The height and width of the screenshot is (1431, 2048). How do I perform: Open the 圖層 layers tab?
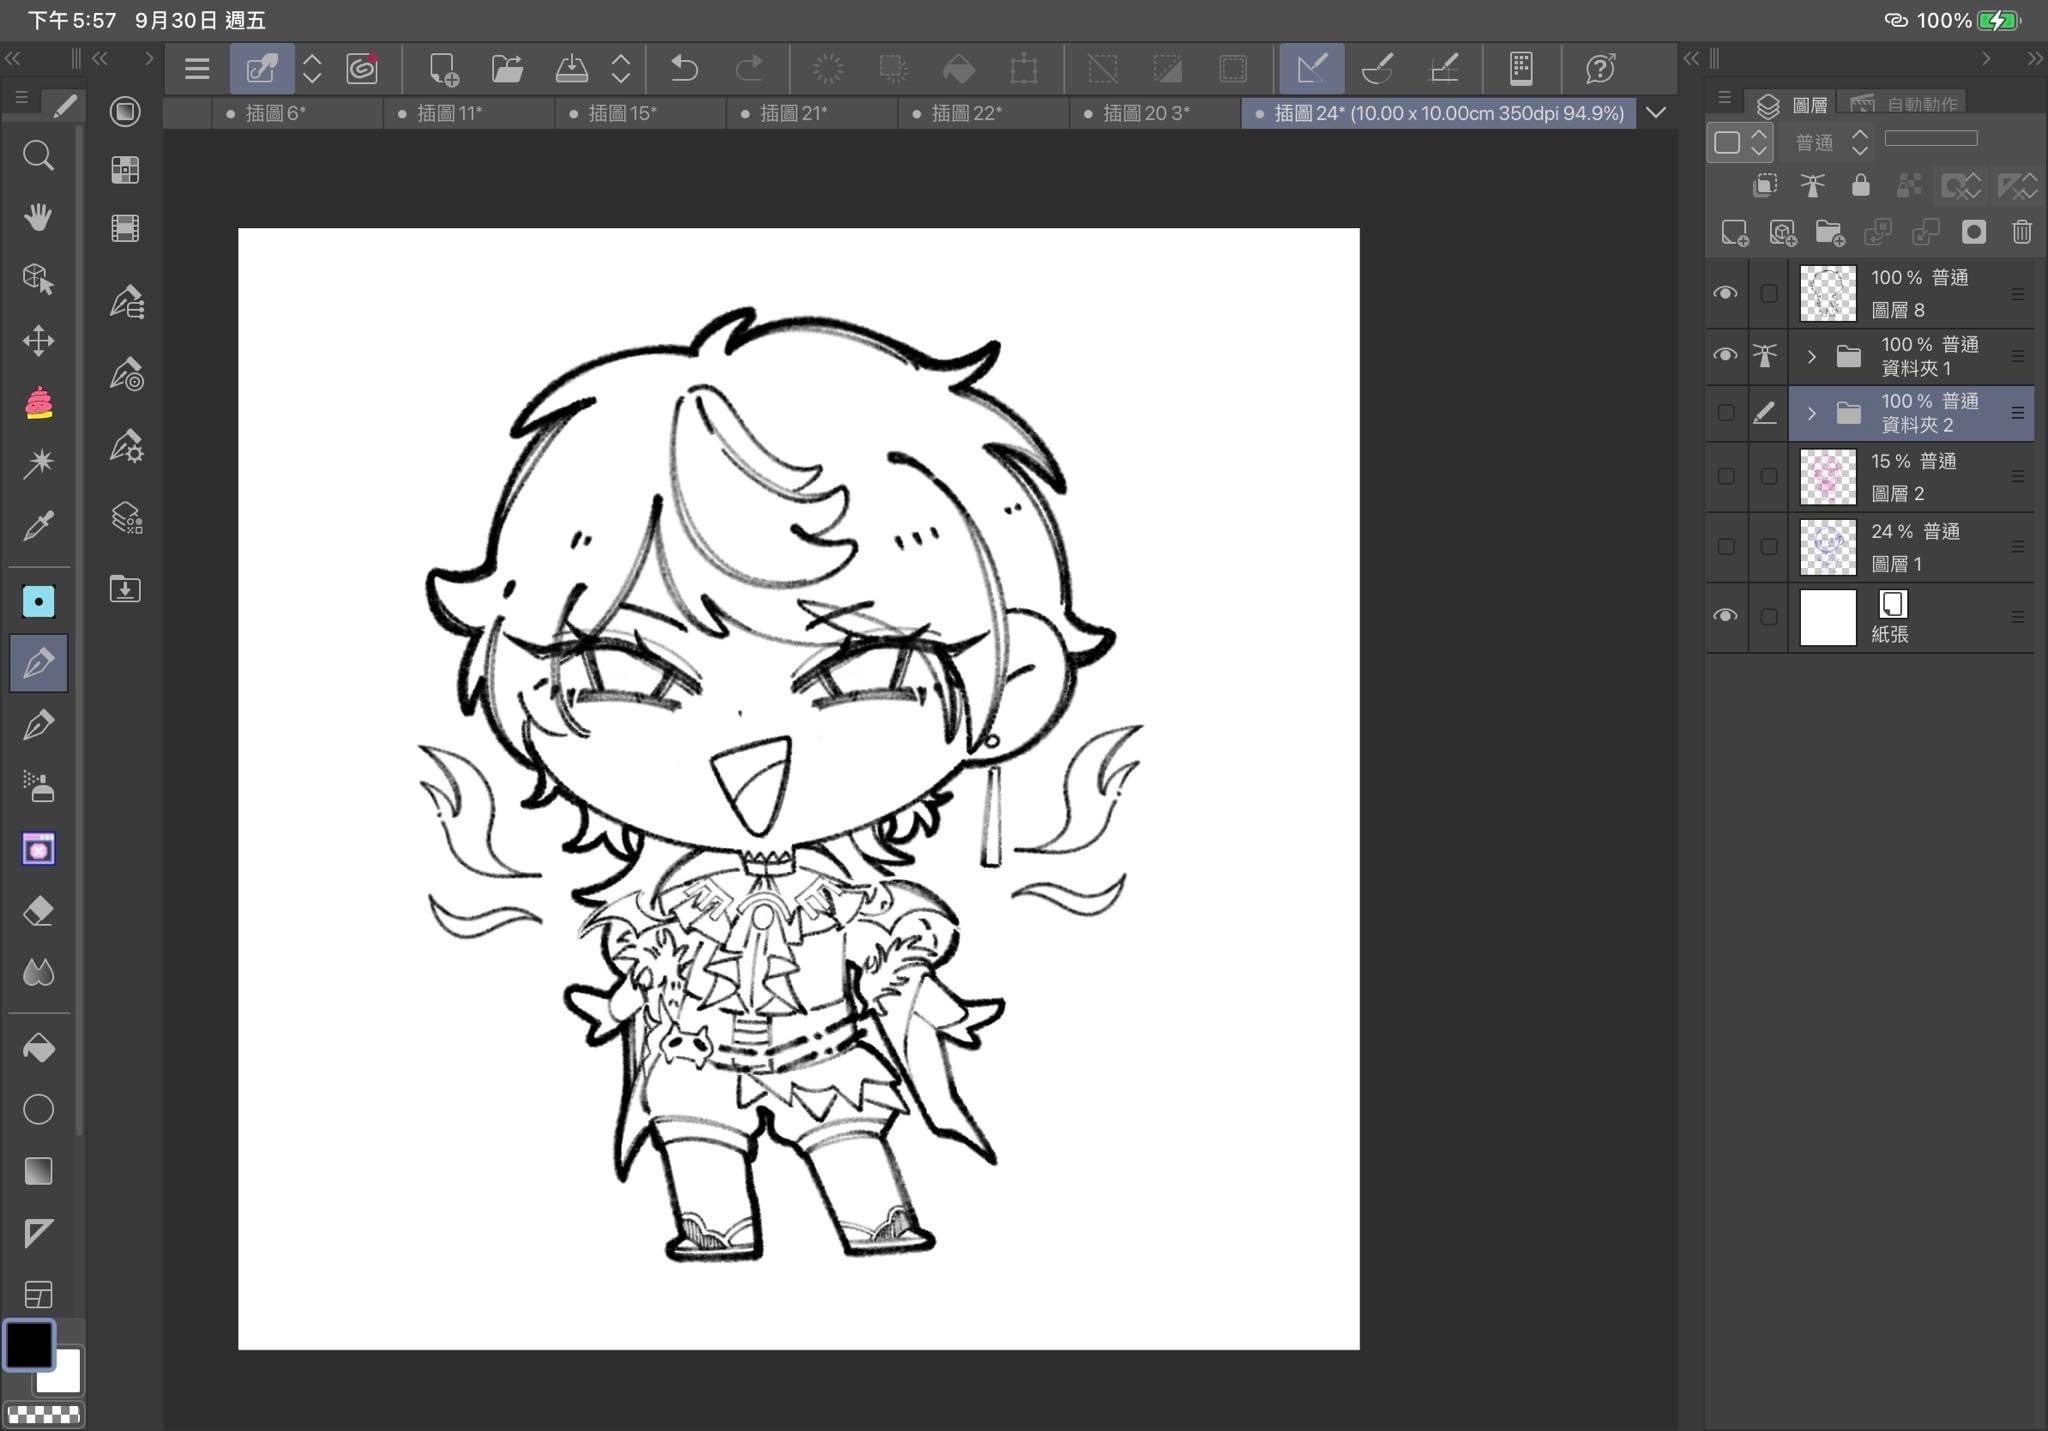pyautogui.click(x=1792, y=104)
